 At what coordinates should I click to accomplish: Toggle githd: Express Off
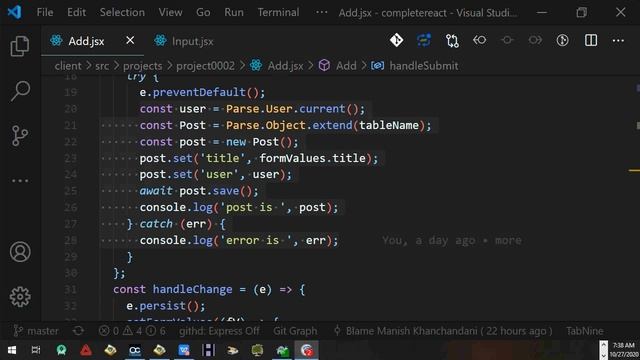tap(219, 331)
